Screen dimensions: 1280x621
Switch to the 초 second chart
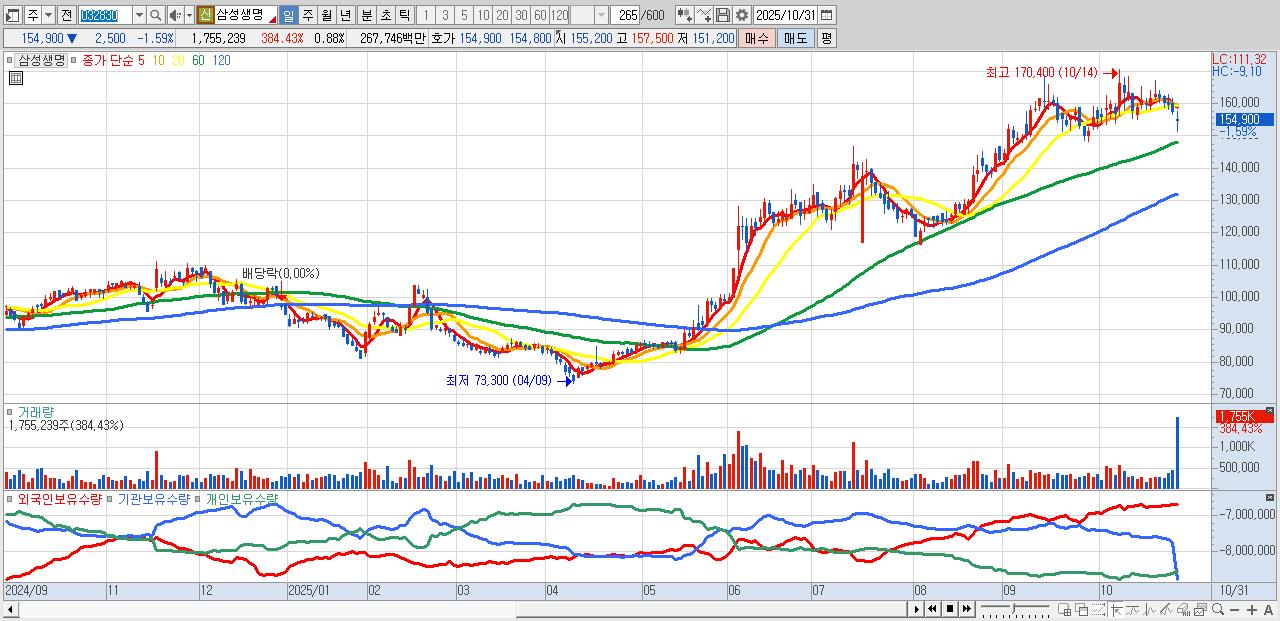(x=384, y=15)
